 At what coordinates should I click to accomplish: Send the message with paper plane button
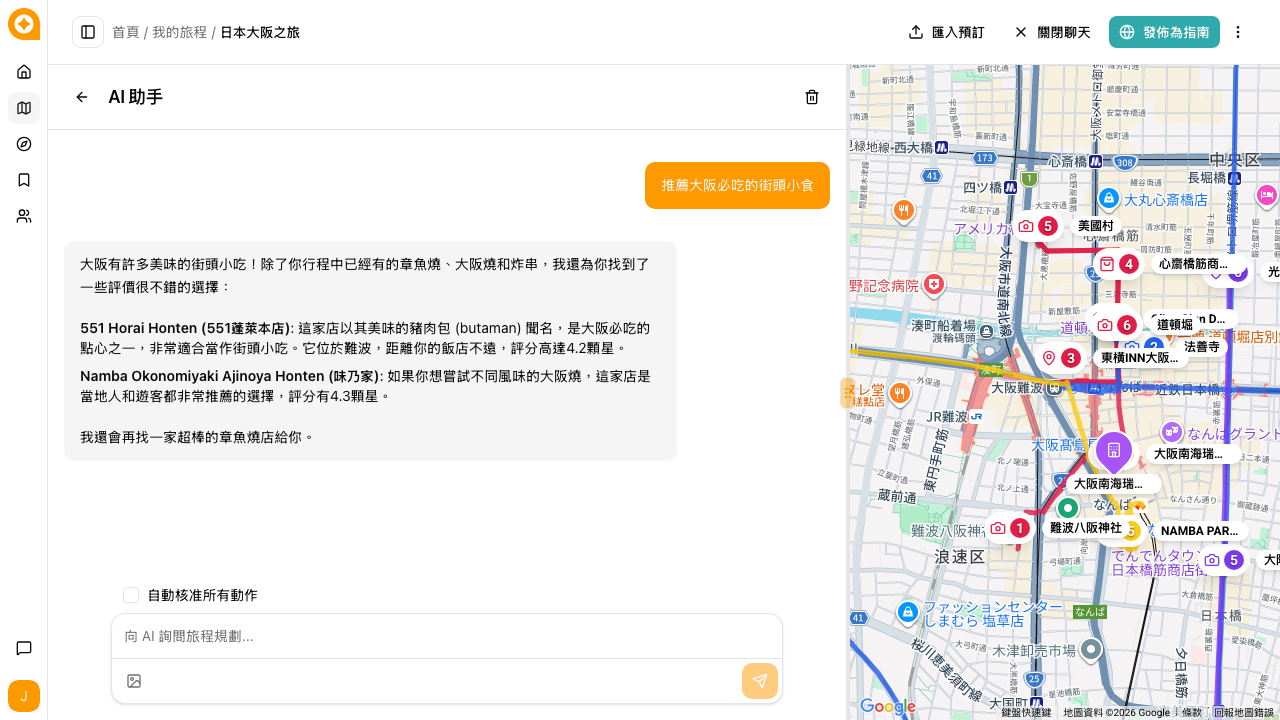click(x=760, y=681)
